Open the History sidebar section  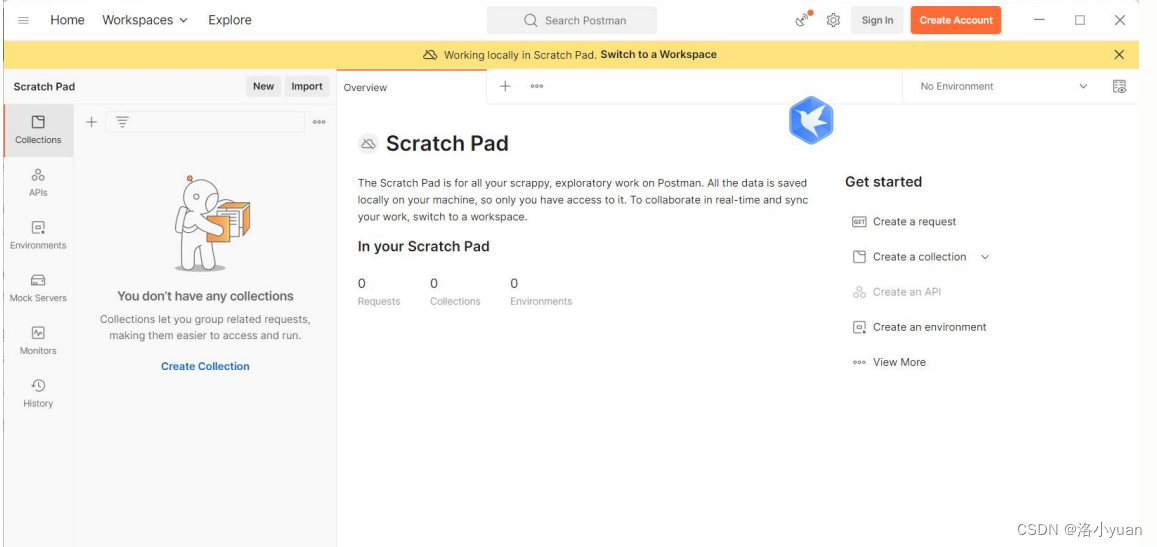tap(38, 393)
